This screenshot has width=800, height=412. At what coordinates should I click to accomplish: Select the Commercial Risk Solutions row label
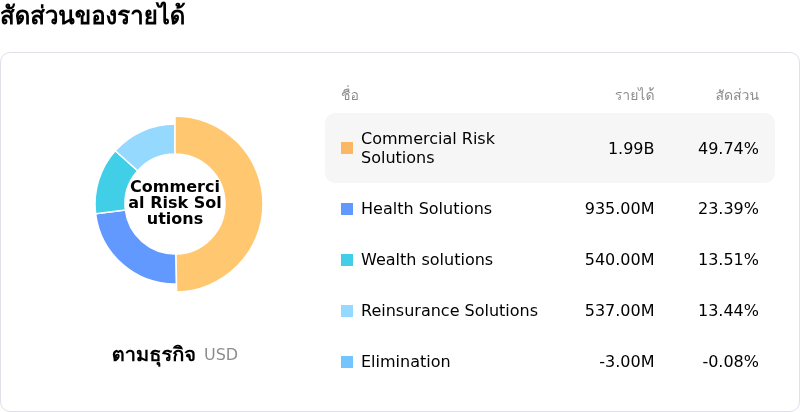427,148
